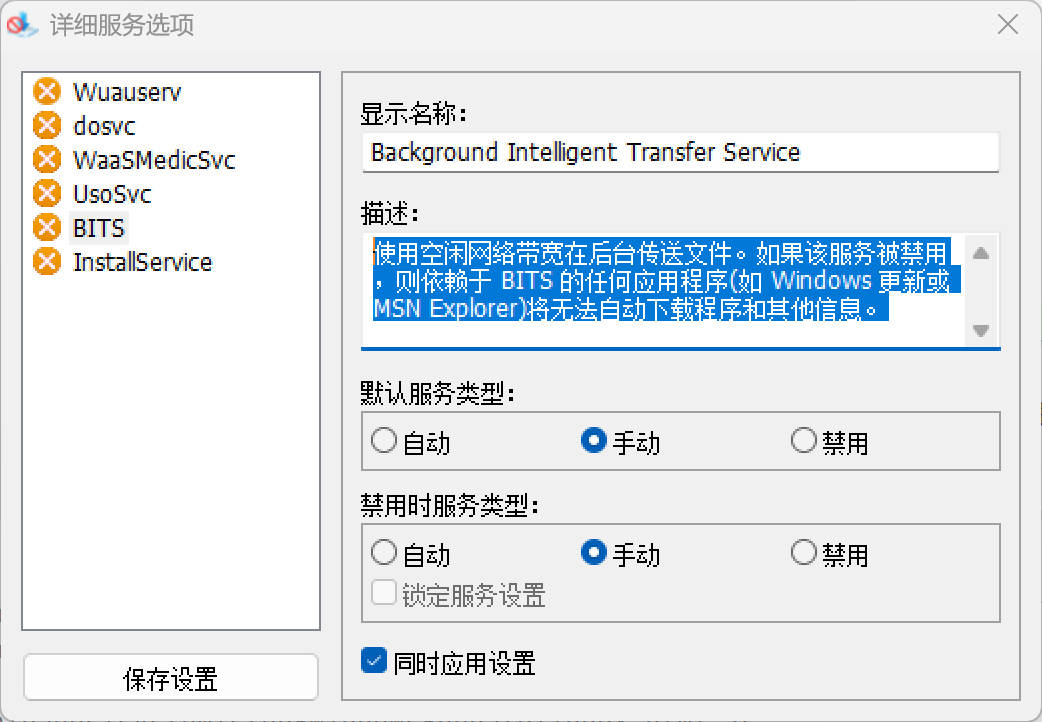
Task: Click the status icon next to WaaSMedicSvc
Action: [x=46, y=160]
